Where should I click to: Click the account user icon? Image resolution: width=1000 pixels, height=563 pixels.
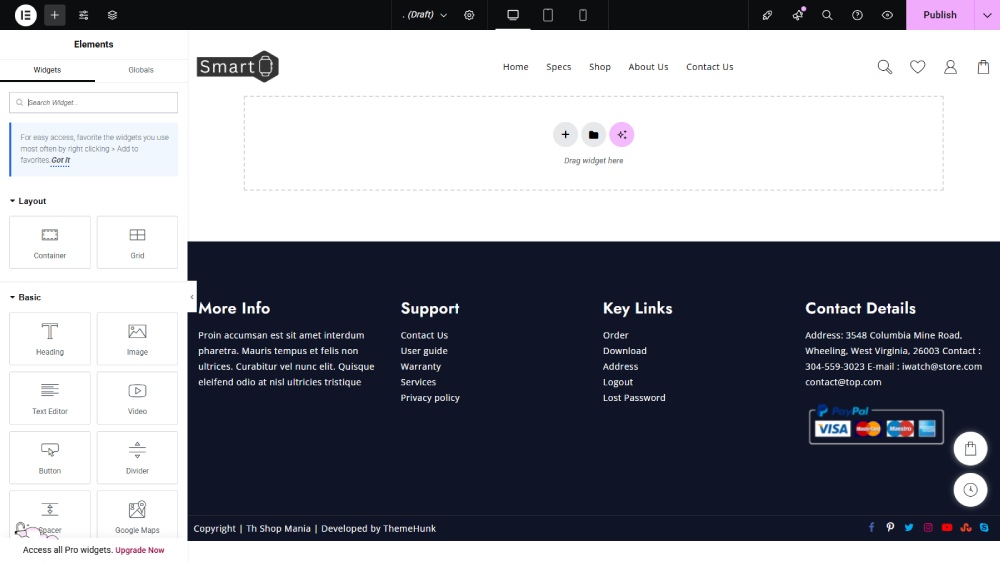click(950, 67)
